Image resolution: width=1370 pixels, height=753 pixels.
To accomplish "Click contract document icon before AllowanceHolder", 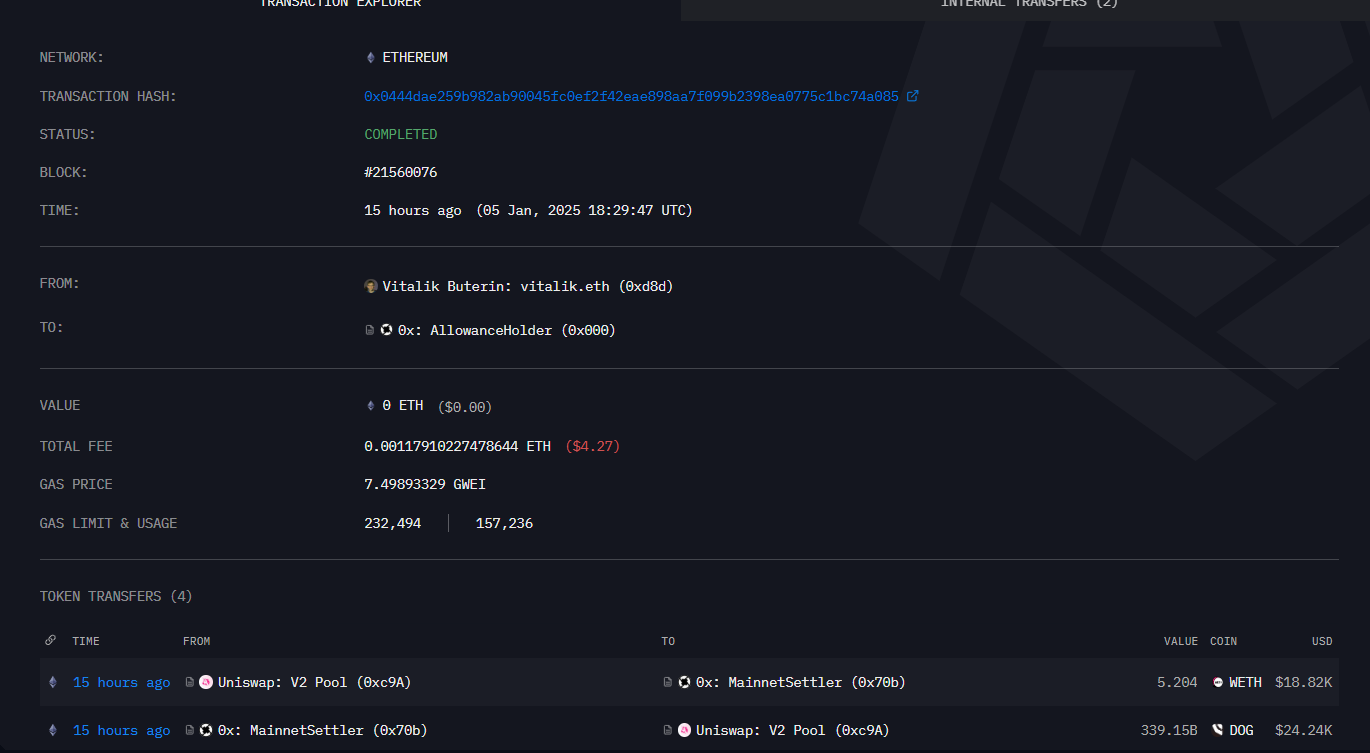I will tap(370, 330).
